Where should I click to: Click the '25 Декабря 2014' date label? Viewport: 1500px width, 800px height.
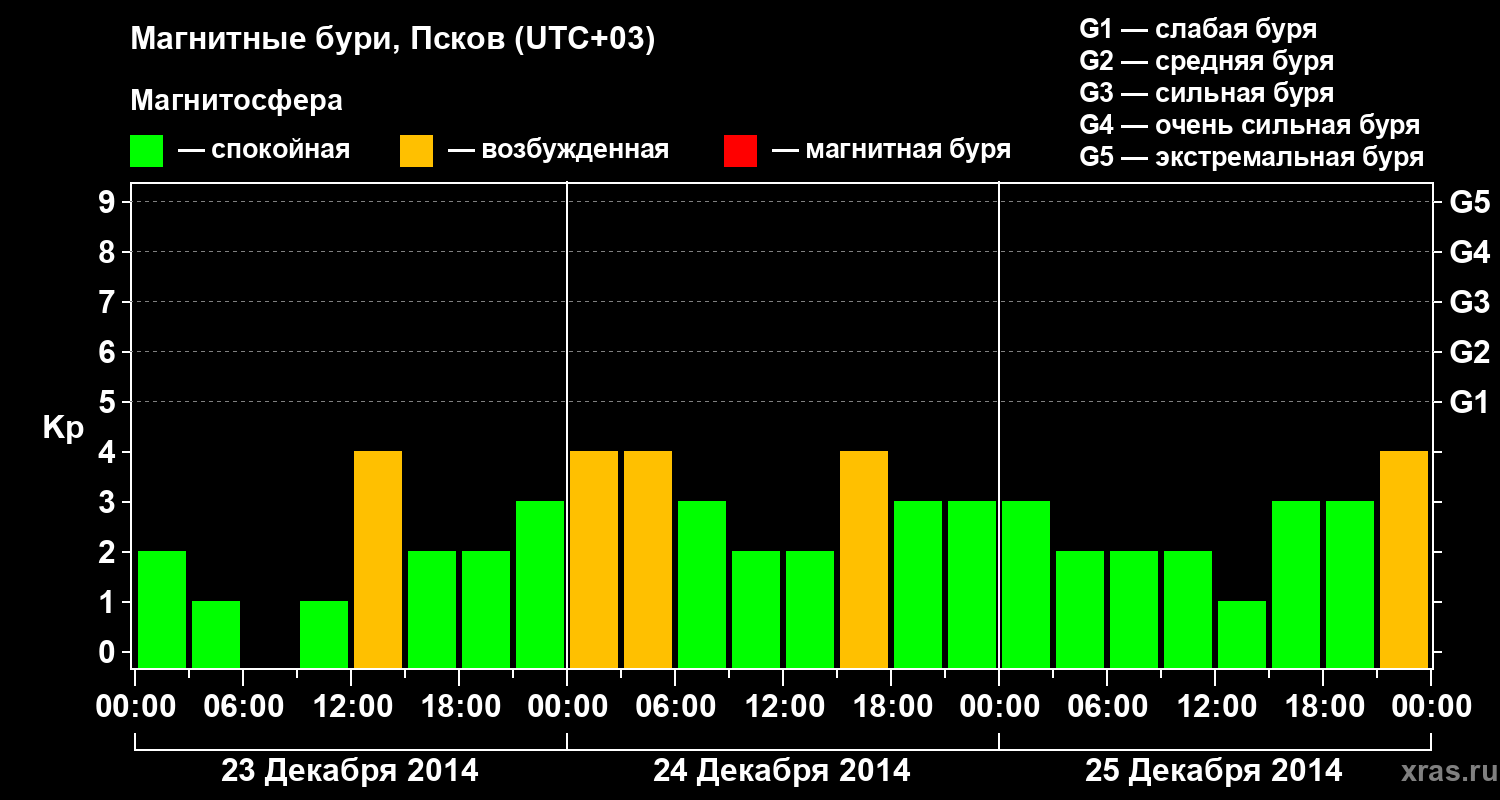pyautogui.click(x=1214, y=771)
